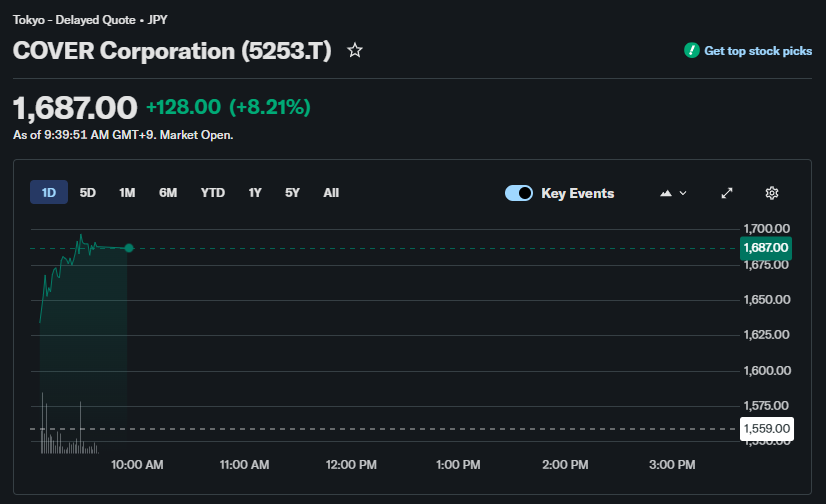Switch to the 5Y range
This screenshot has height=504, width=826.
pos(292,193)
